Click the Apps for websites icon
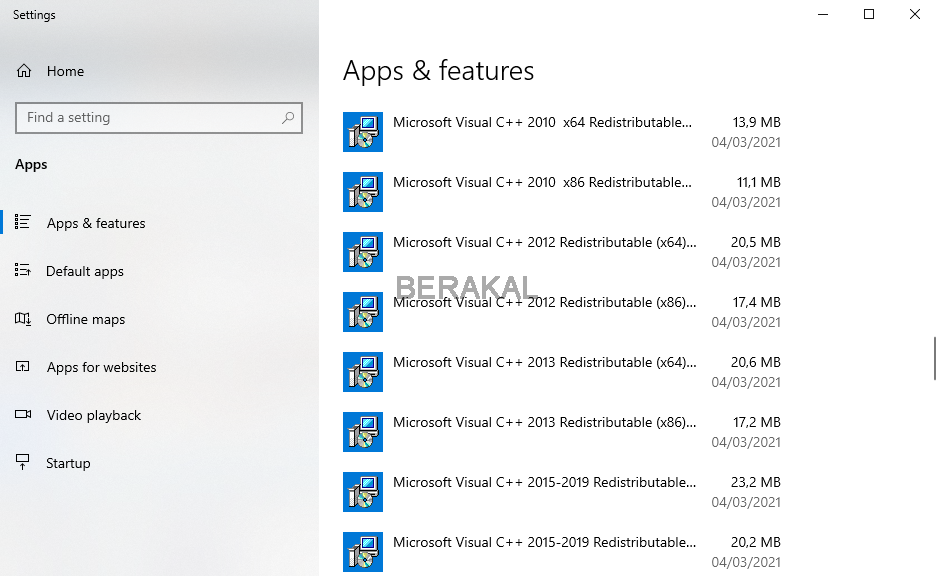The height and width of the screenshot is (576, 936). pyautogui.click(x=23, y=366)
